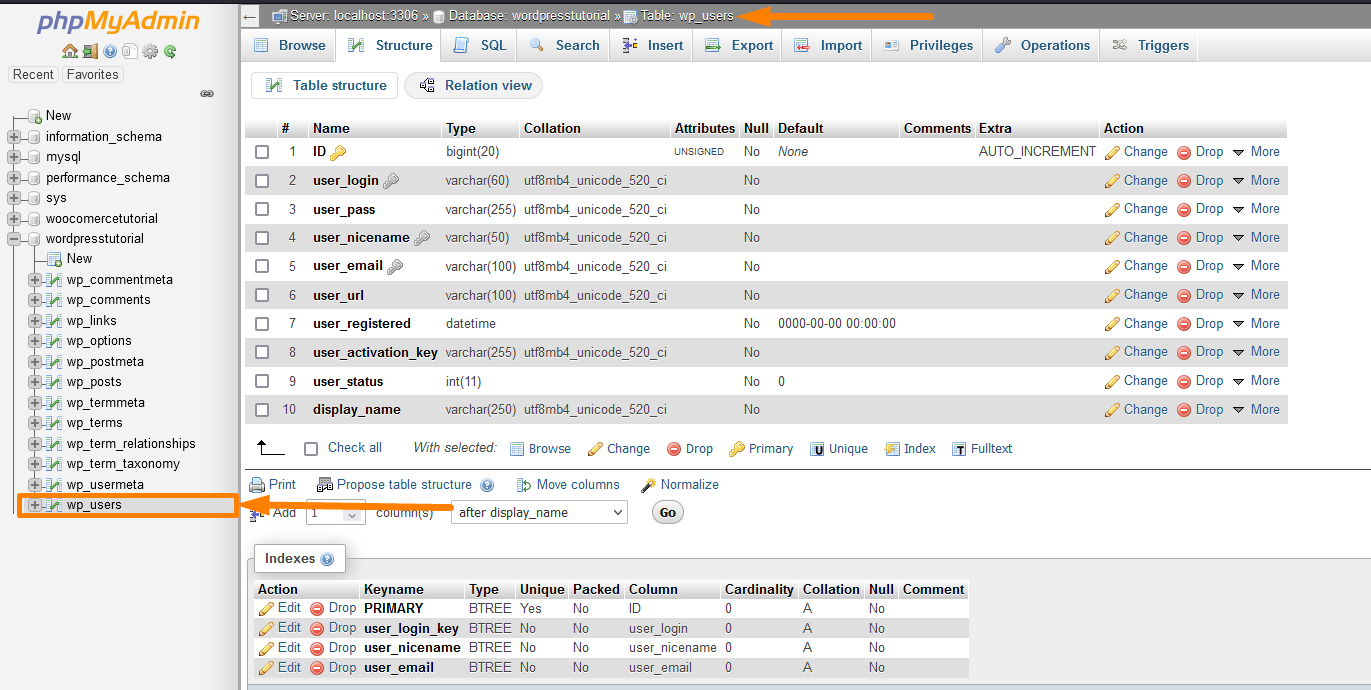Tick the checkbox for user_nicename row
The height and width of the screenshot is (690, 1371).
click(262, 238)
